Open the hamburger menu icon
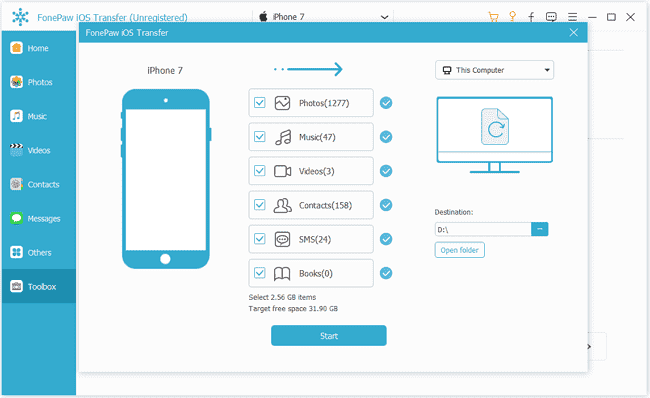Image resolution: width=650 pixels, height=398 pixels. click(x=572, y=17)
